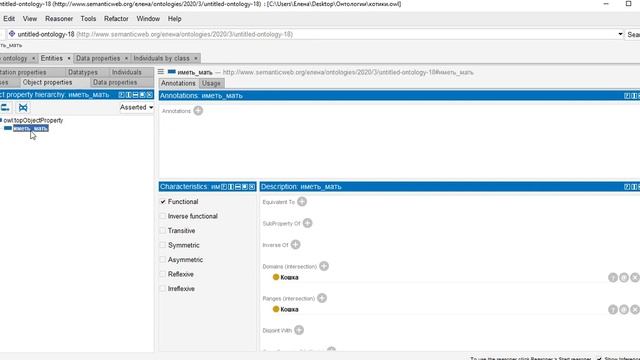Expand the ontology selector dropdown arrow

620,34
